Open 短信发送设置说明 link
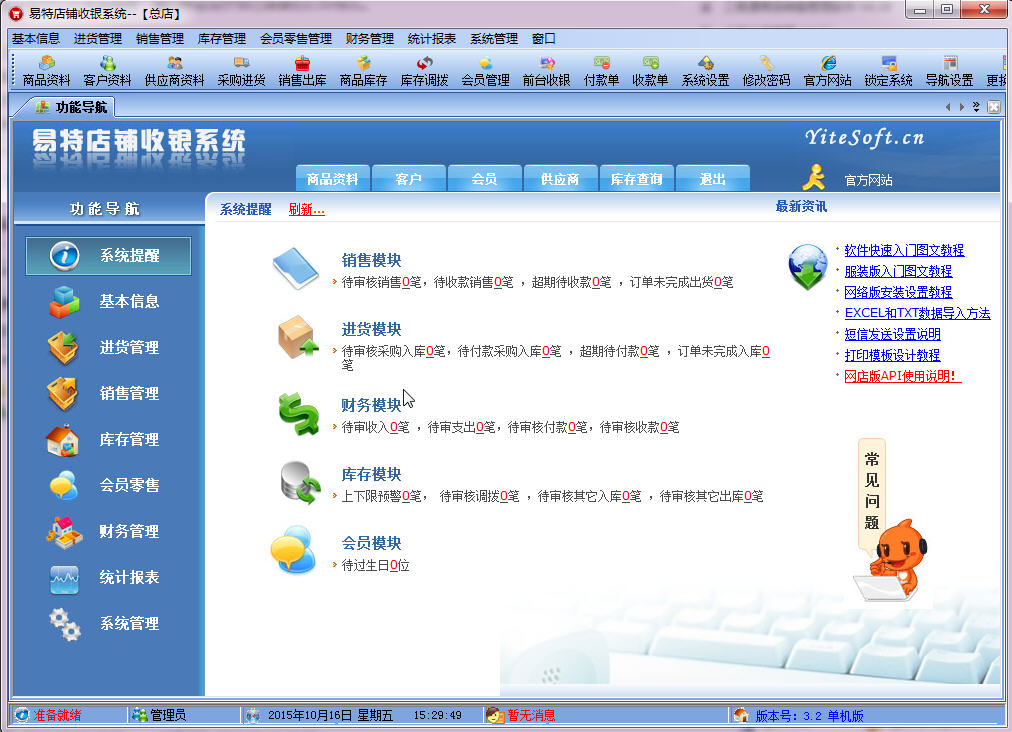Image resolution: width=1012 pixels, height=732 pixels. point(893,334)
